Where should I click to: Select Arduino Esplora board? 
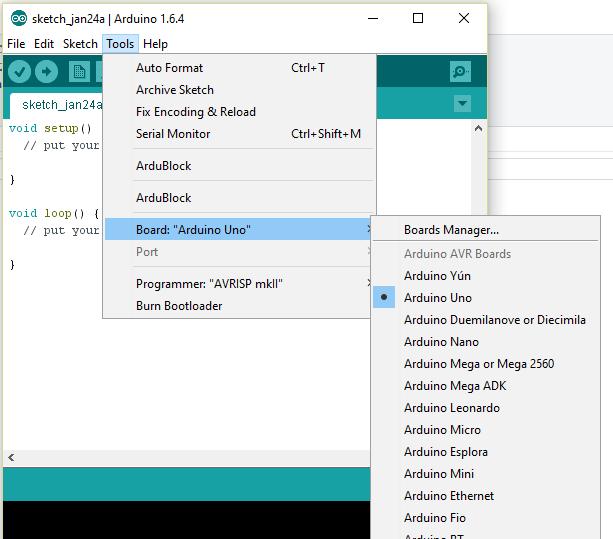[x=485, y=452]
